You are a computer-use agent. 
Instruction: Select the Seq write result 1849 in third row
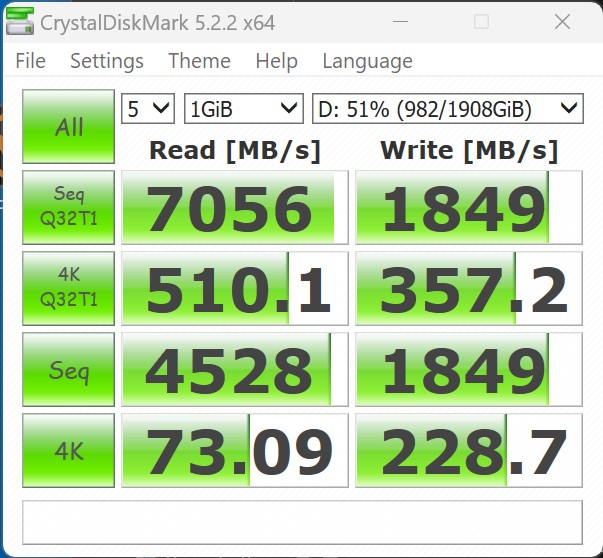pyautogui.click(x=469, y=370)
